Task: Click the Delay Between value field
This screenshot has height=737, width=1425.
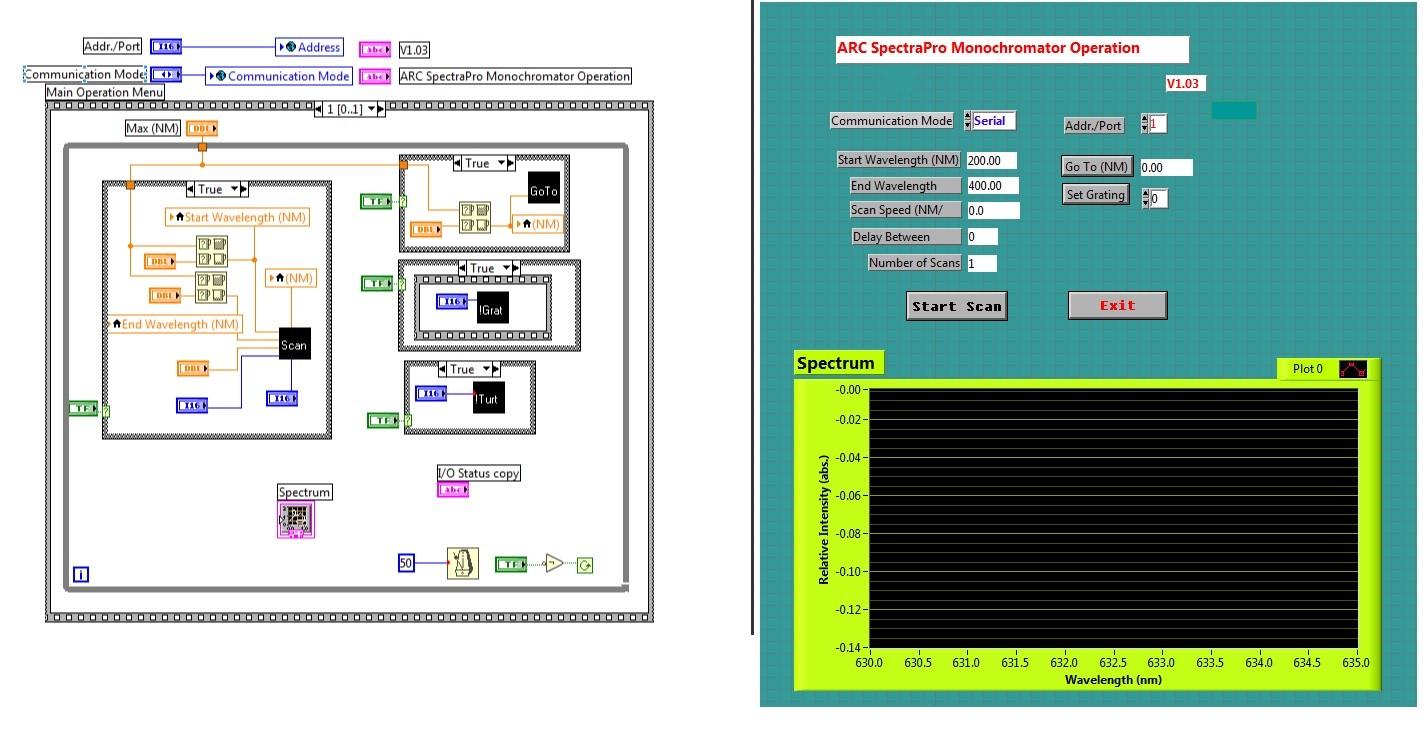Action: [981, 237]
